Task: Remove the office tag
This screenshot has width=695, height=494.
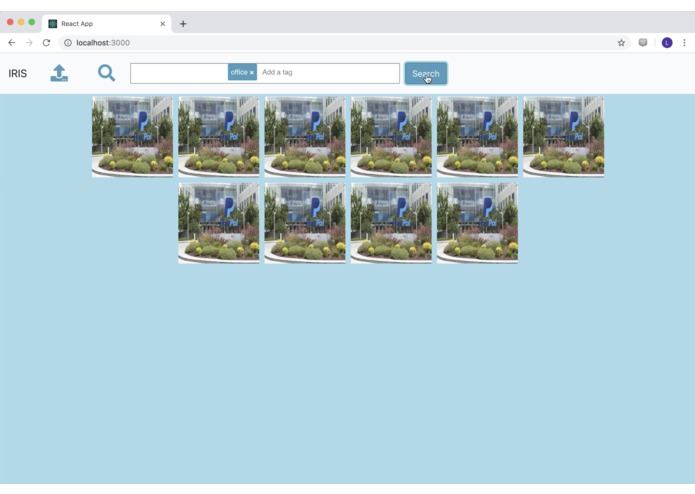Action: [x=252, y=73]
